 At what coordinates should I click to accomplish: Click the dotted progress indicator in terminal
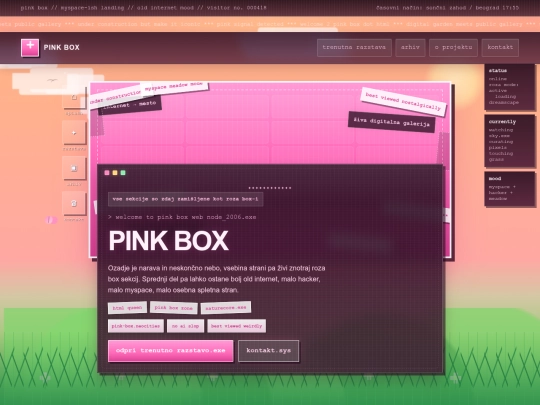[x=270, y=188]
